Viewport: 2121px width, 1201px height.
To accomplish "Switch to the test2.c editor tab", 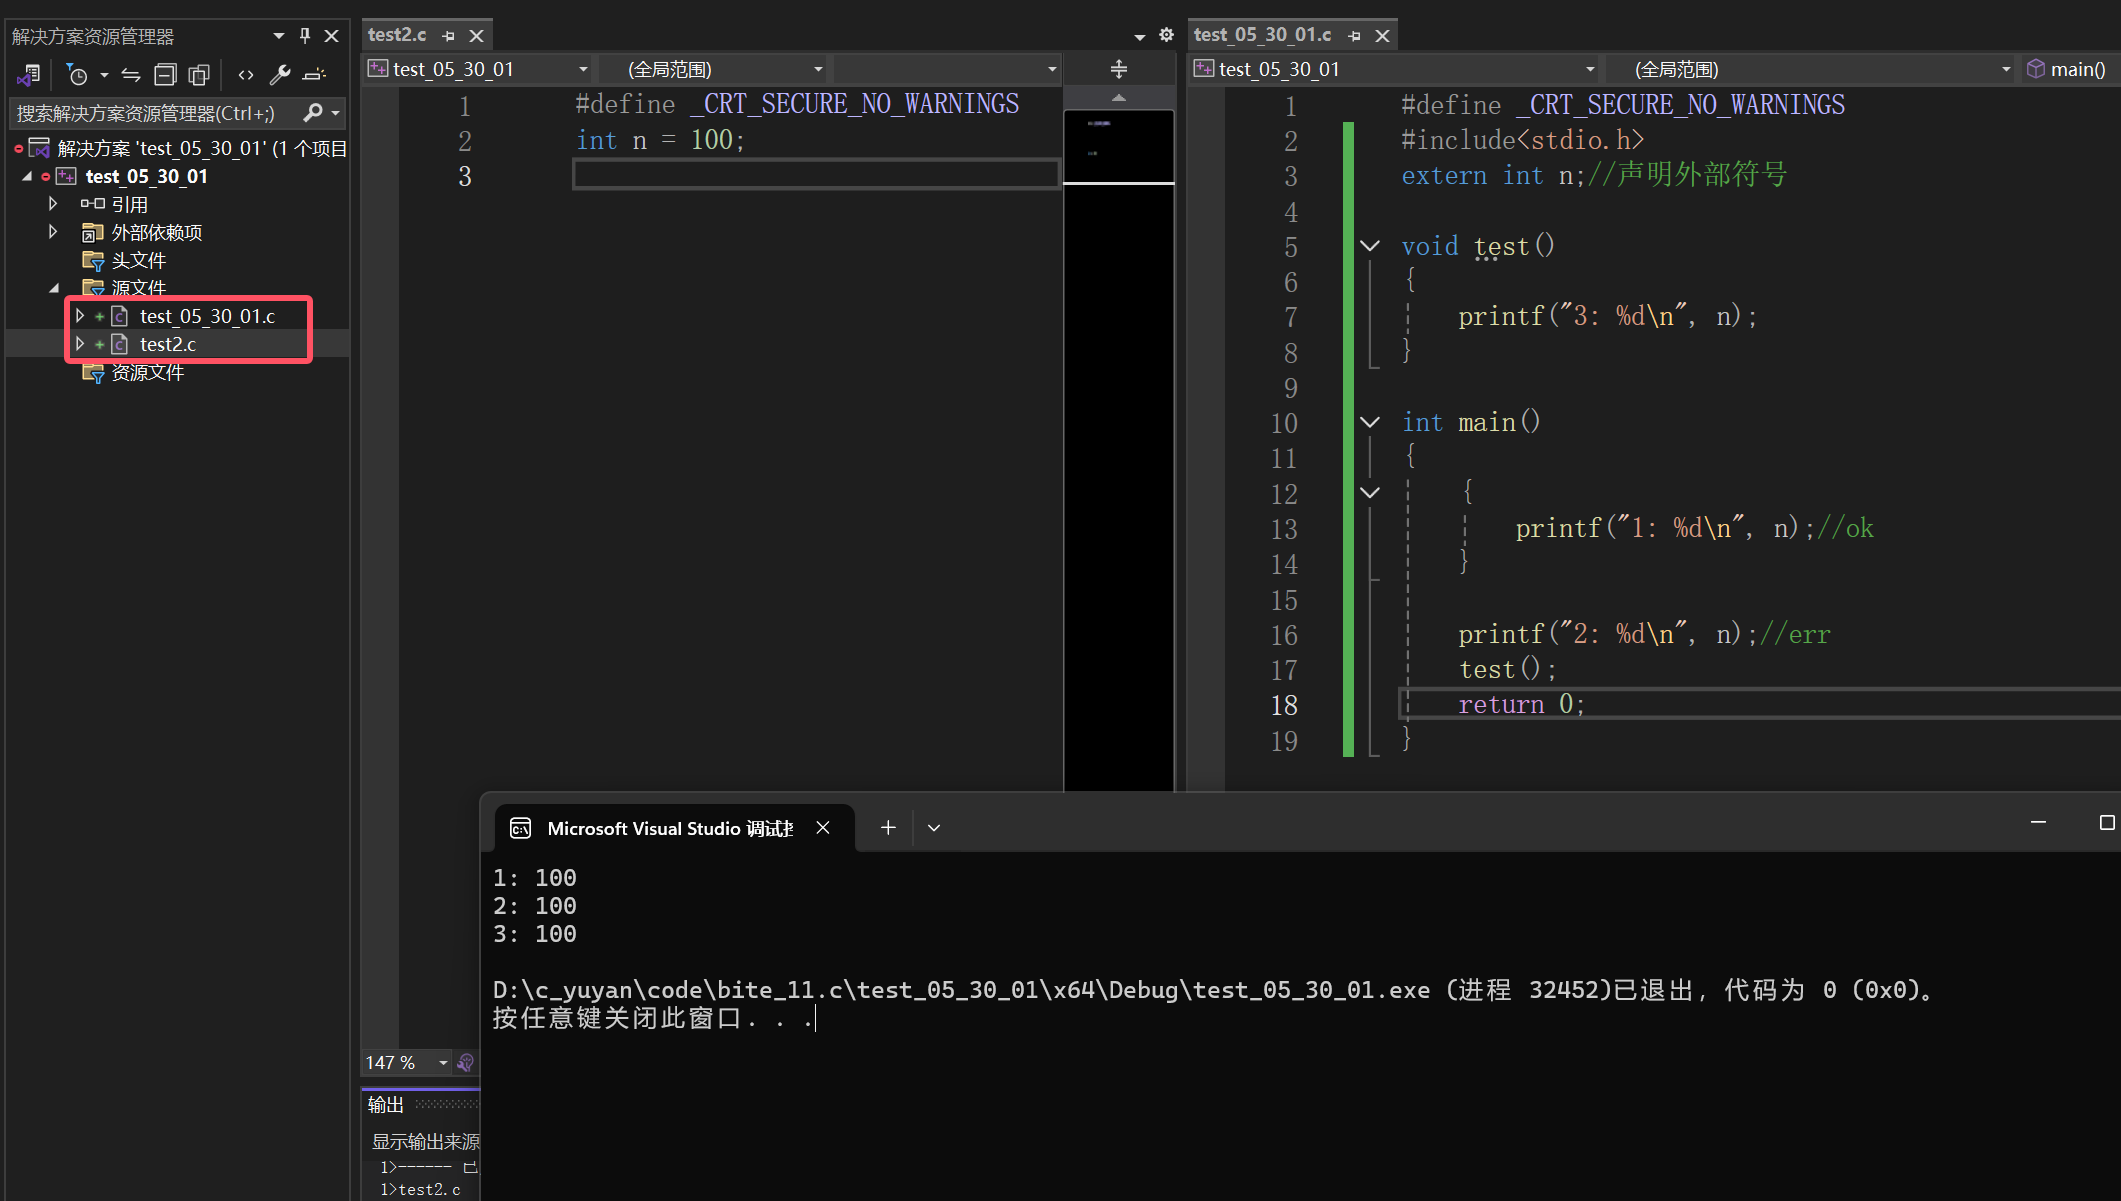I will (397, 35).
